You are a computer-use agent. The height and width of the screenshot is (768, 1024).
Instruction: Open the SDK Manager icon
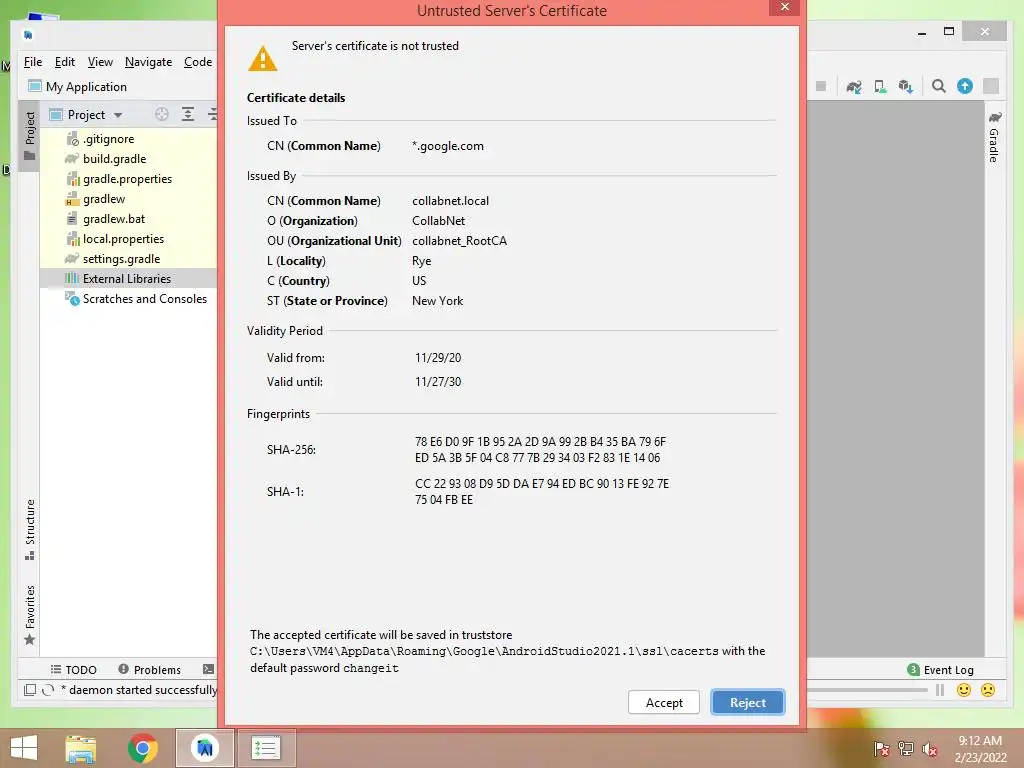906,86
